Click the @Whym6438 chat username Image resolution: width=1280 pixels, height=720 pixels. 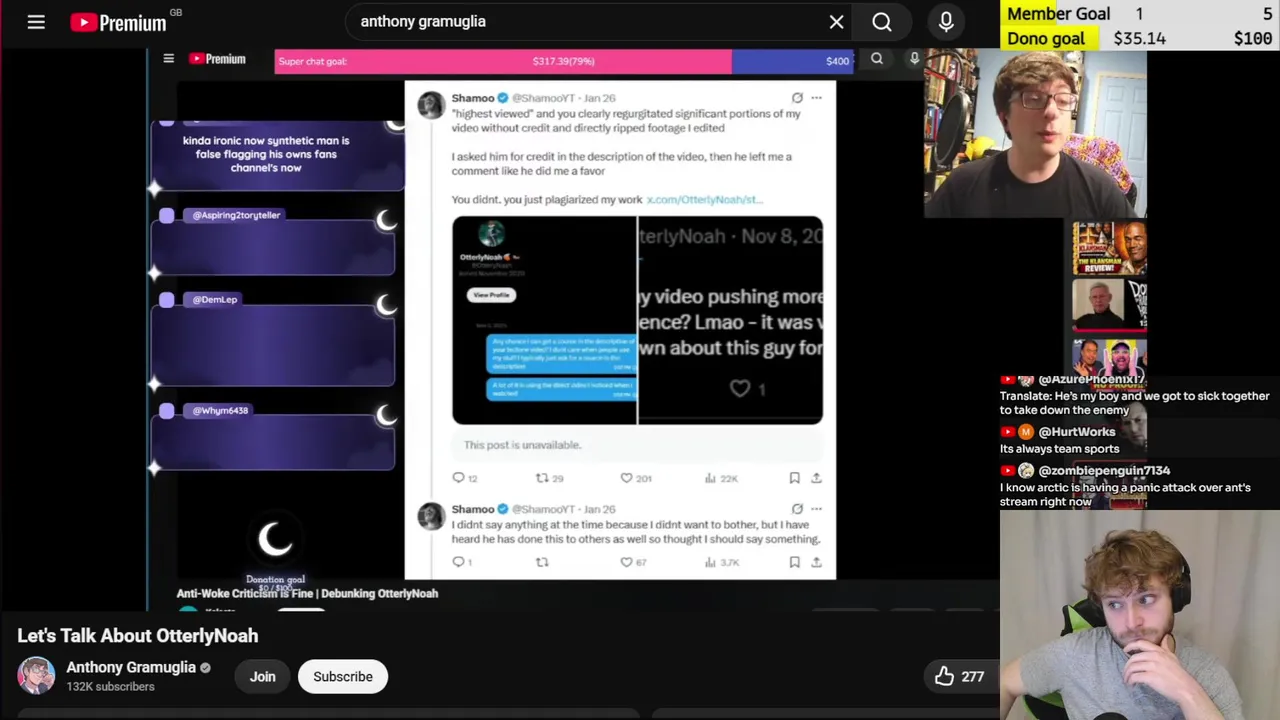(x=220, y=410)
